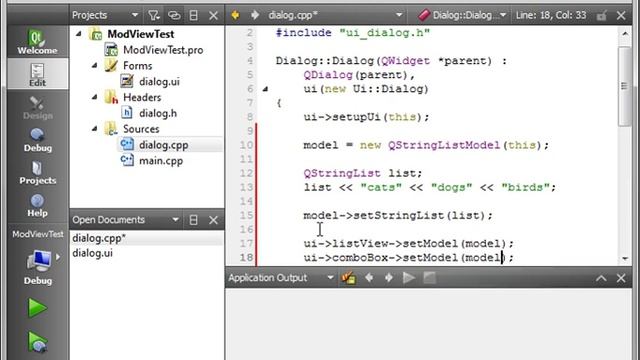Go forward with the gray arrow
Screen dimensions: 640x360
coord(255,15)
